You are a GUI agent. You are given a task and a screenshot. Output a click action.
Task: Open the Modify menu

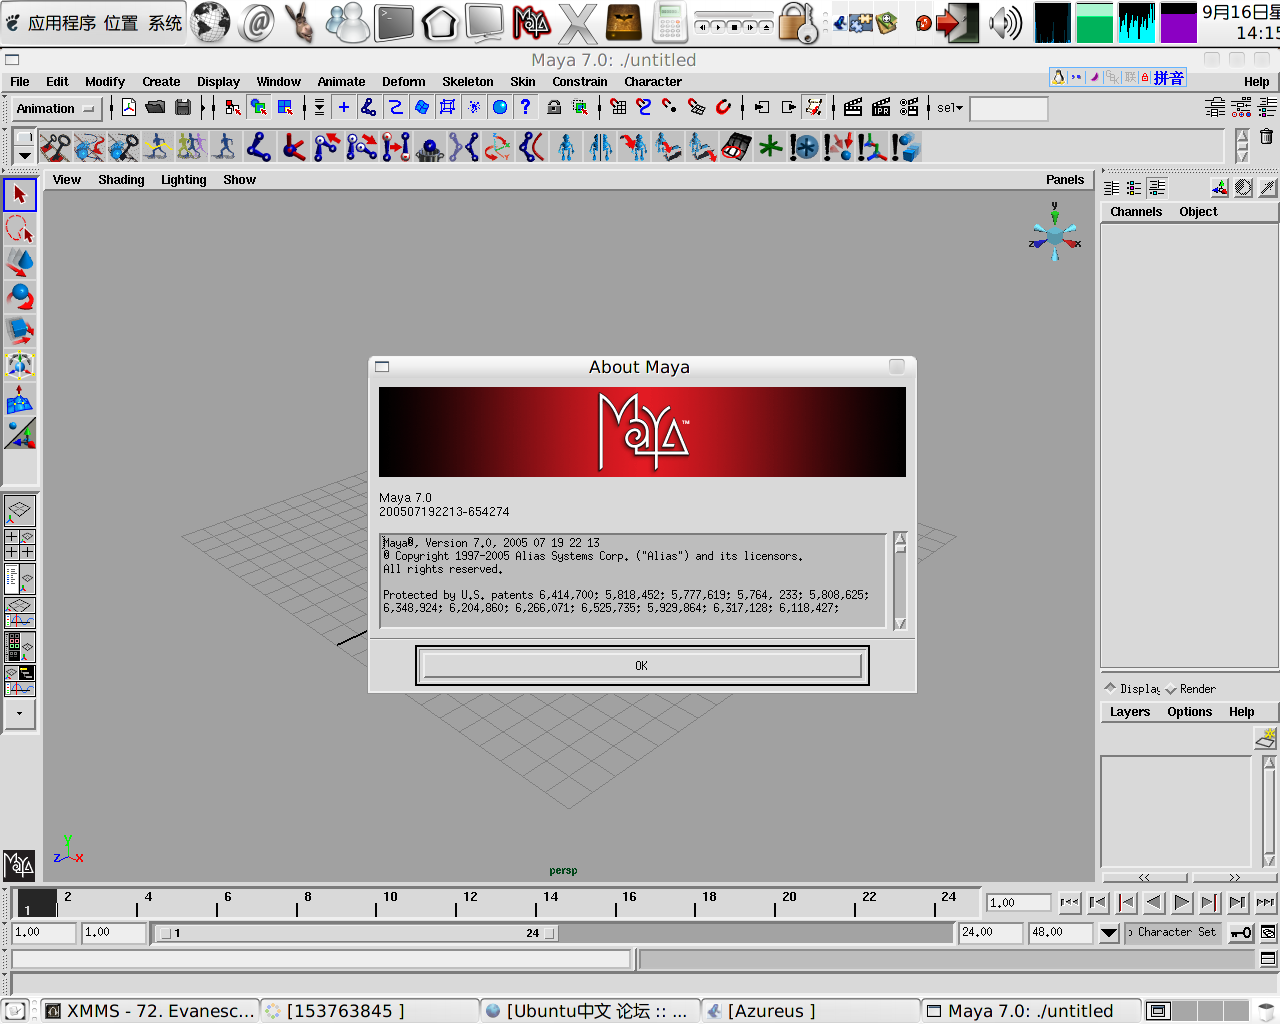tap(105, 82)
